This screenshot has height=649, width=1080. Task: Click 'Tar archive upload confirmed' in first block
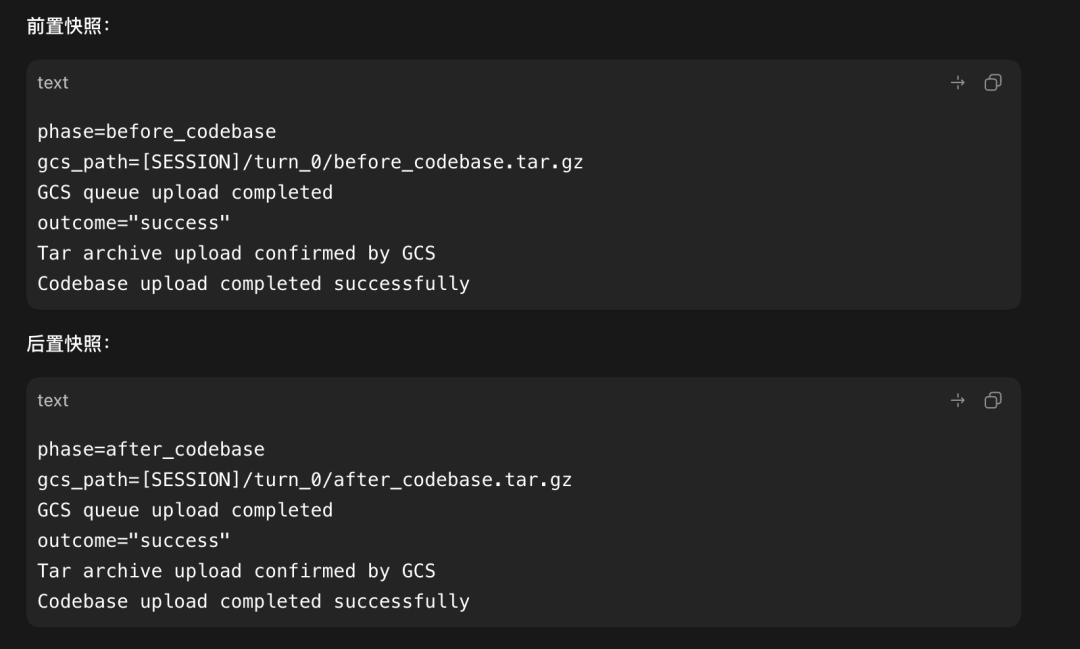coord(196,253)
